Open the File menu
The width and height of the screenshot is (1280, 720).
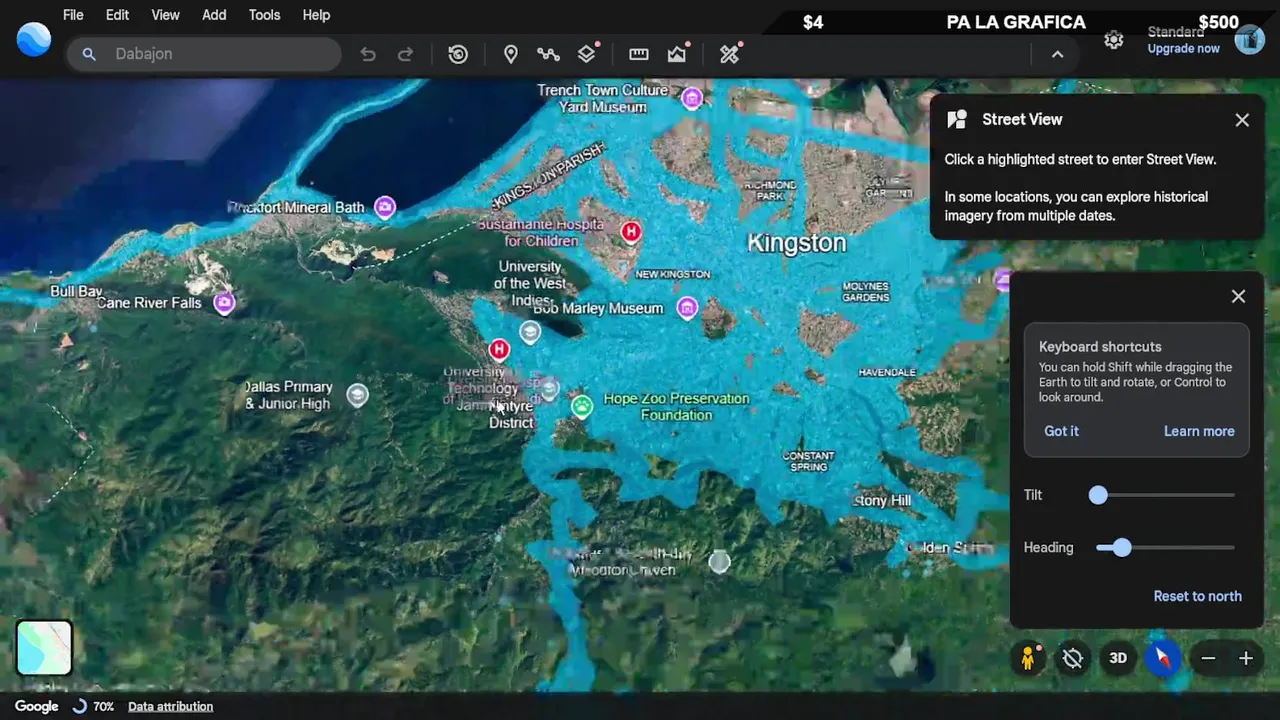73,15
